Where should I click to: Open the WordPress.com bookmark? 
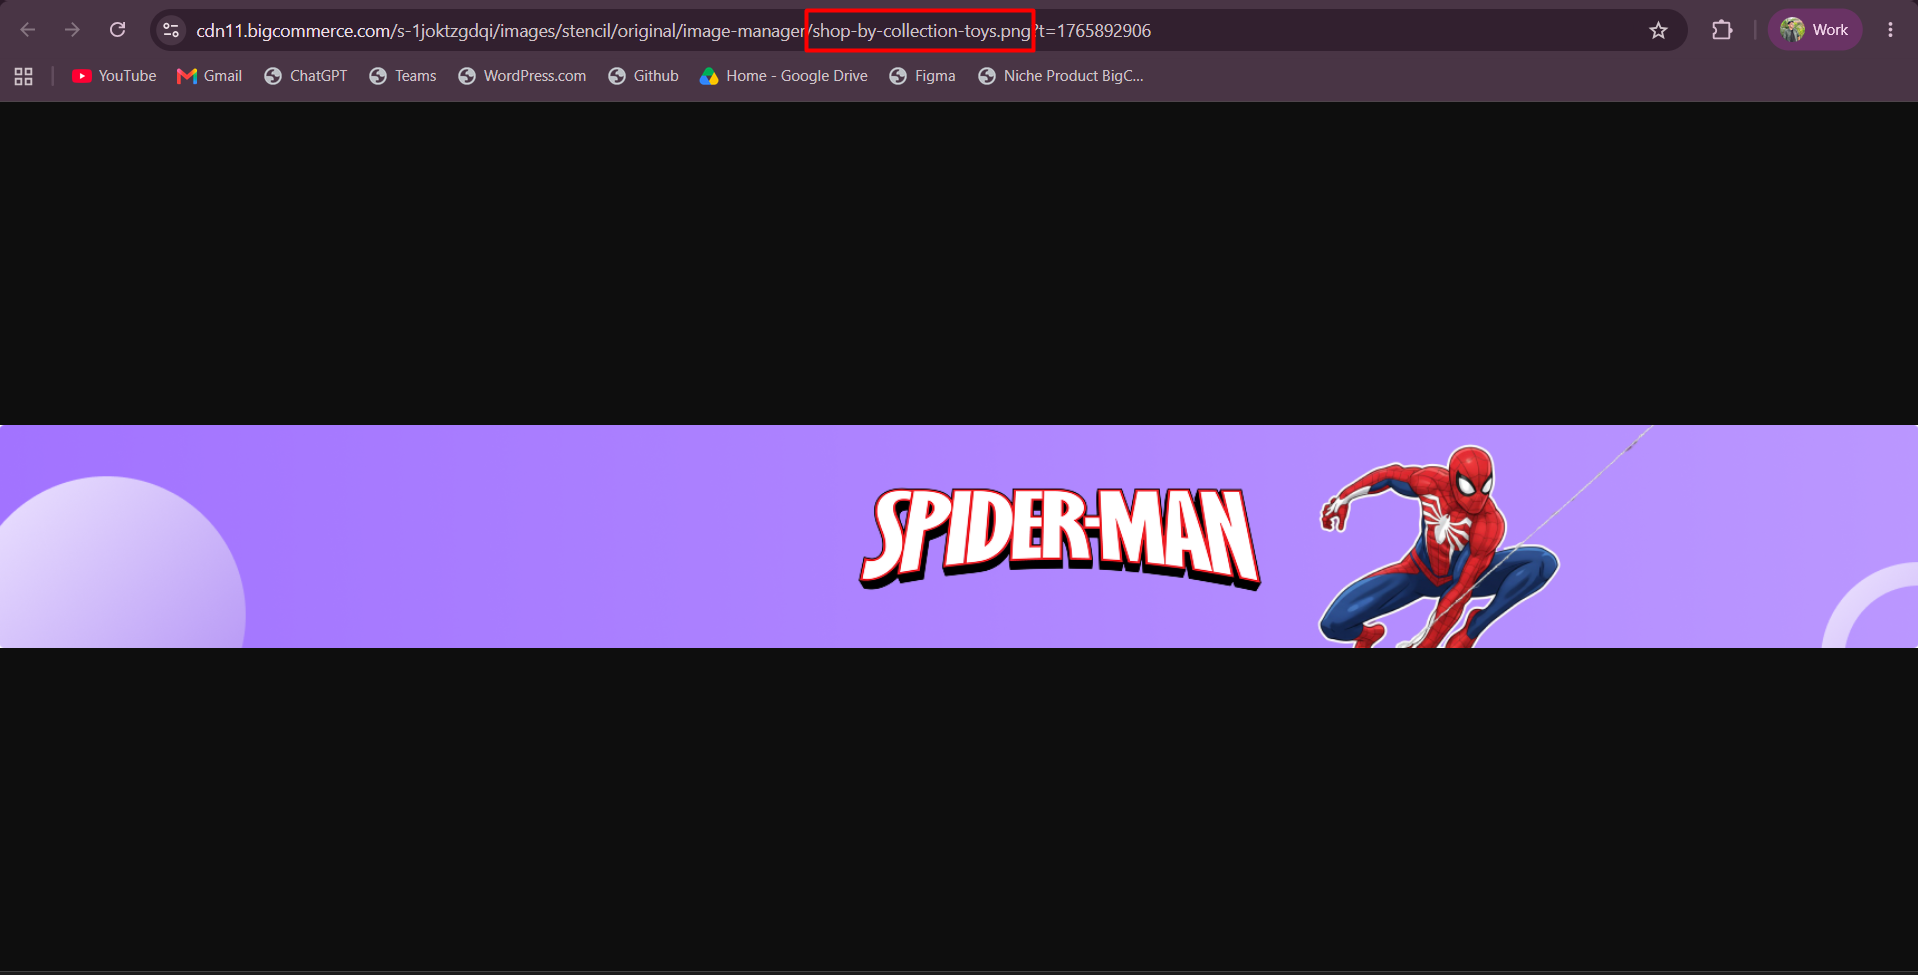[x=522, y=76]
